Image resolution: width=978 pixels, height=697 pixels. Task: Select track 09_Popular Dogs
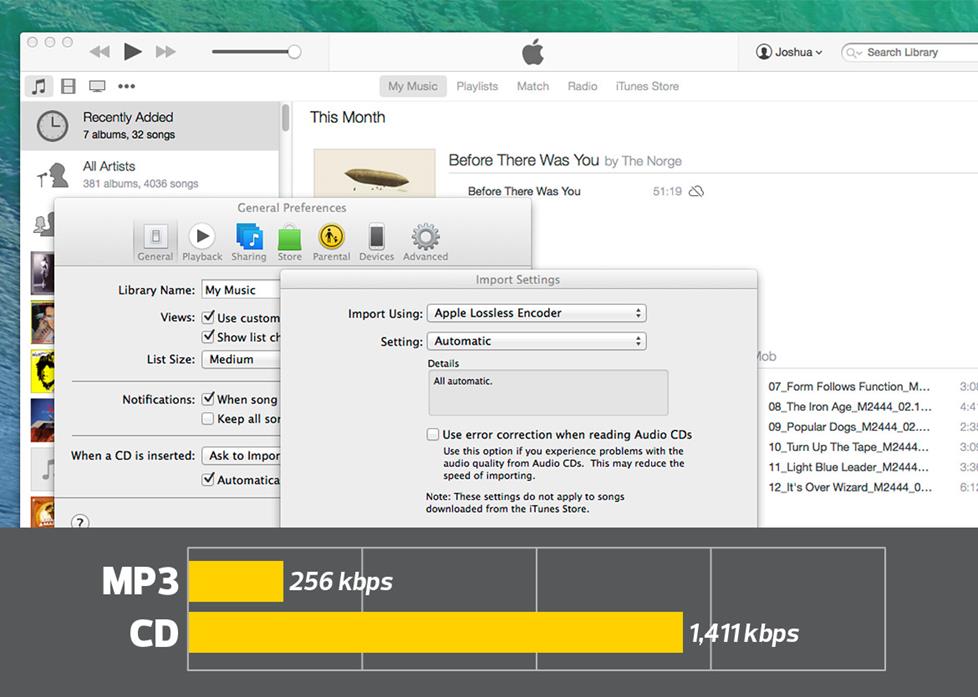tap(849, 427)
